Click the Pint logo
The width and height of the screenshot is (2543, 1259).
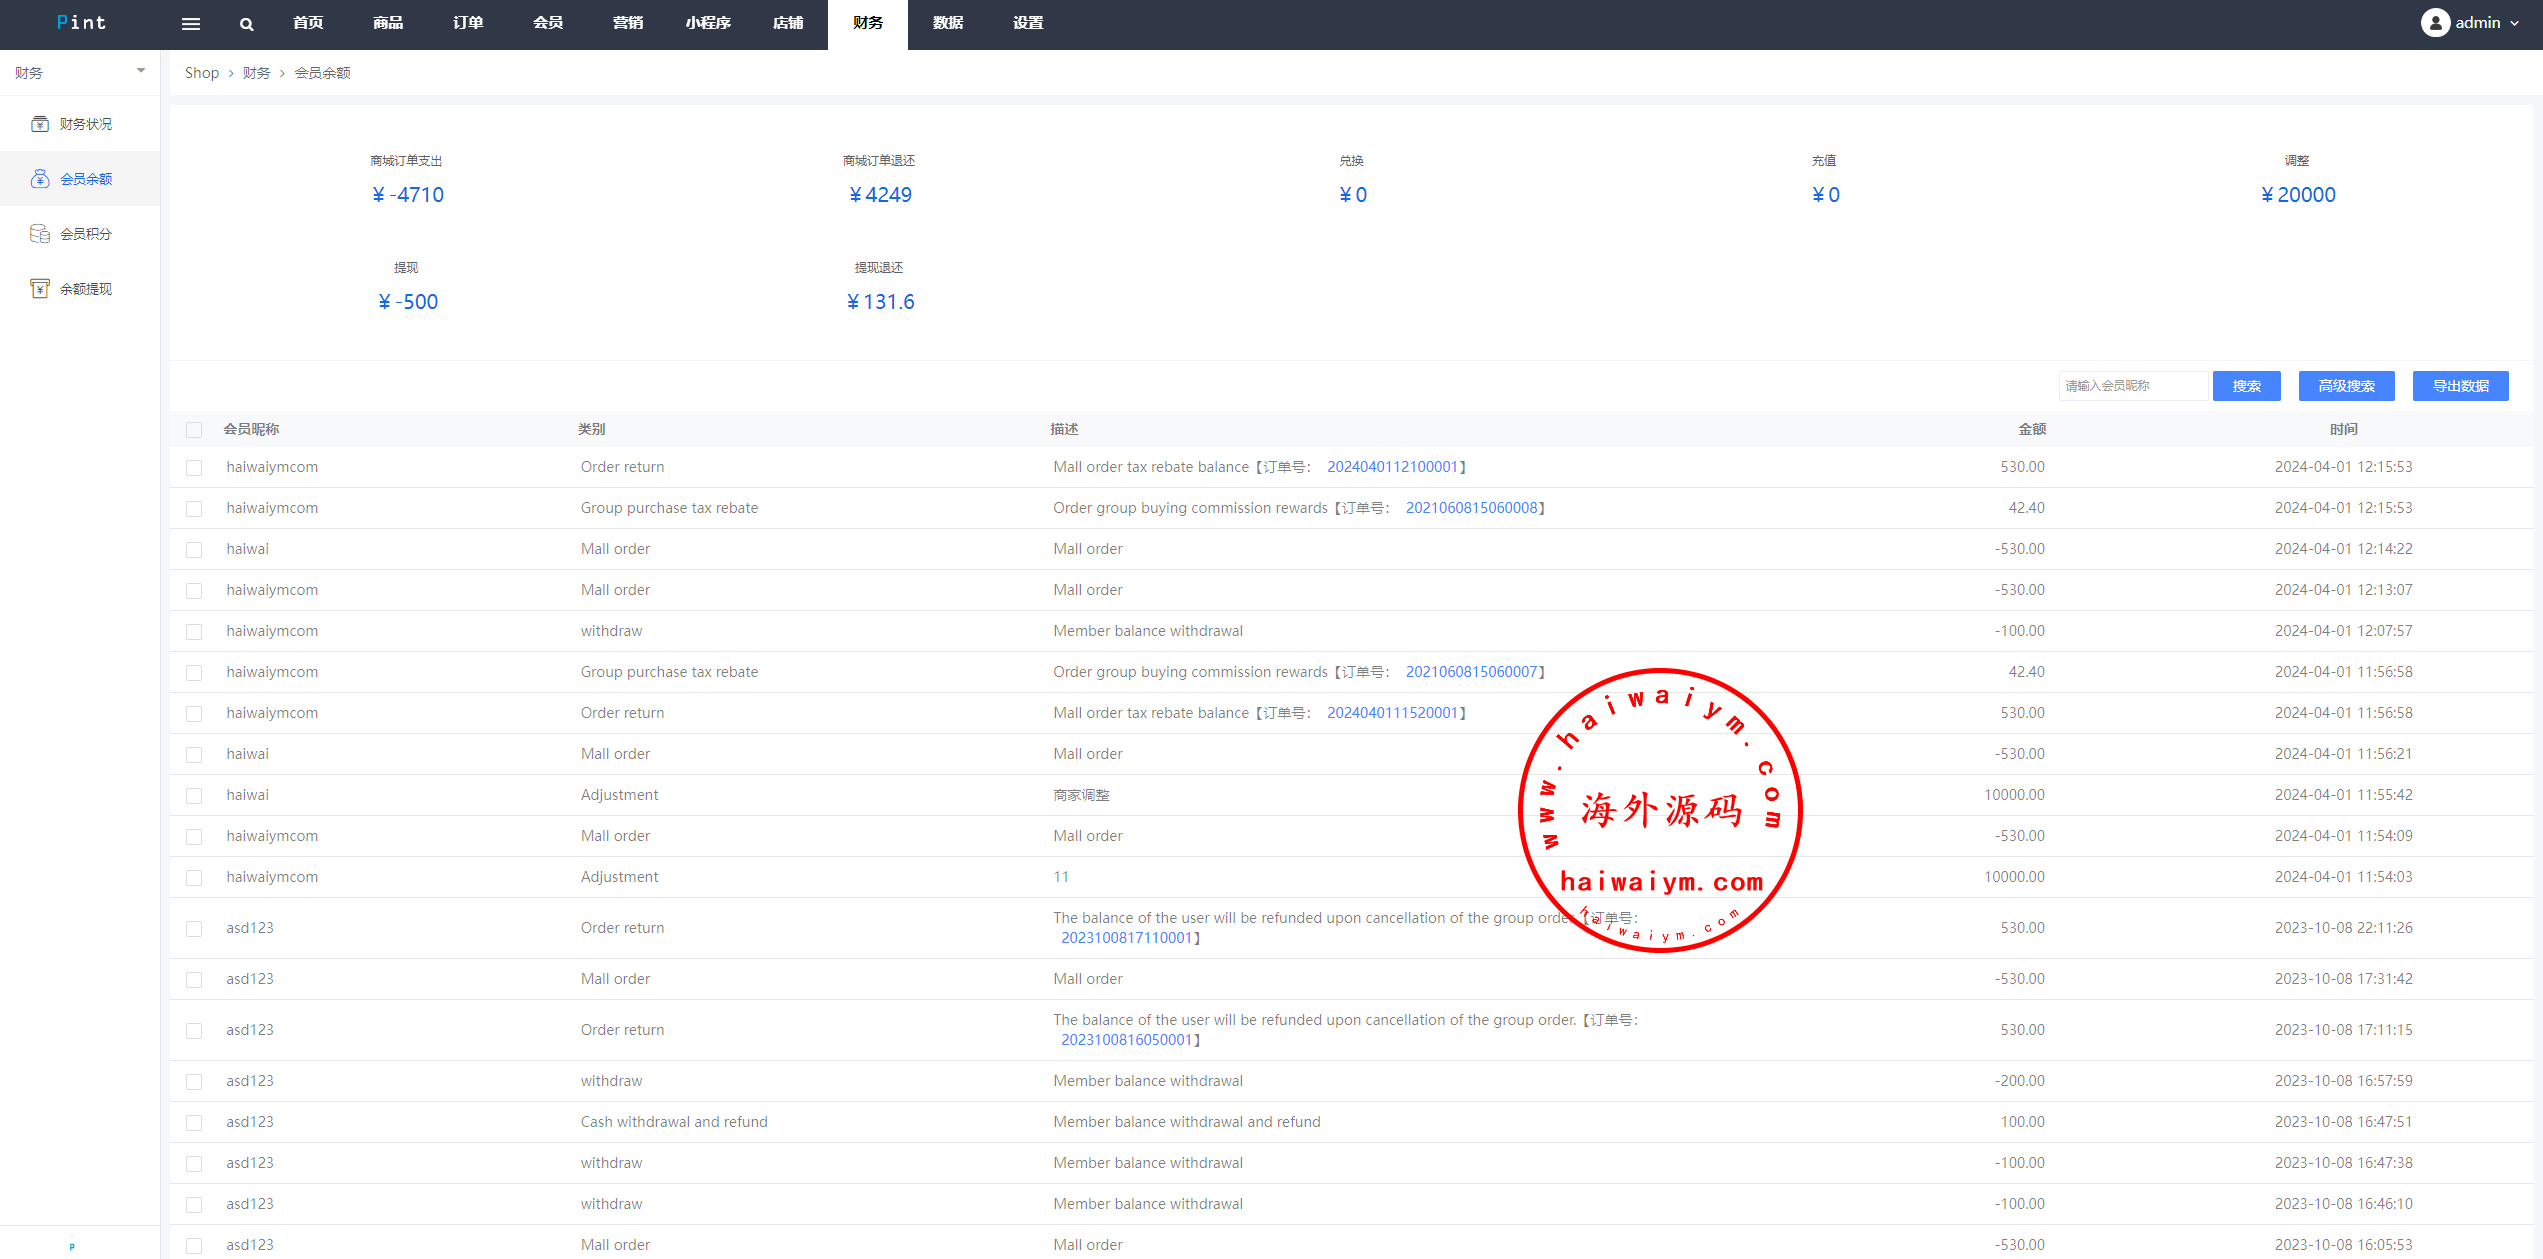[x=81, y=23]
